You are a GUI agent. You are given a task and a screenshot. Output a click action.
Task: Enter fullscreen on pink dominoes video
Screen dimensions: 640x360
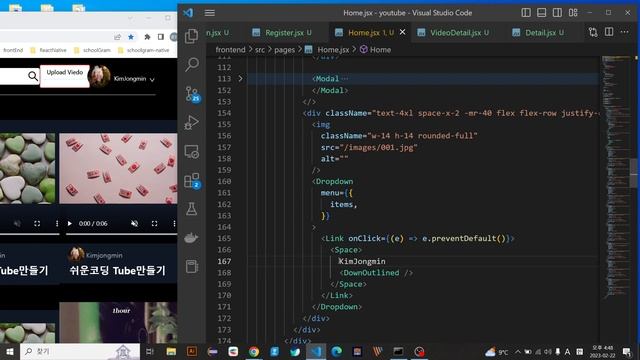tap(154, 223)
